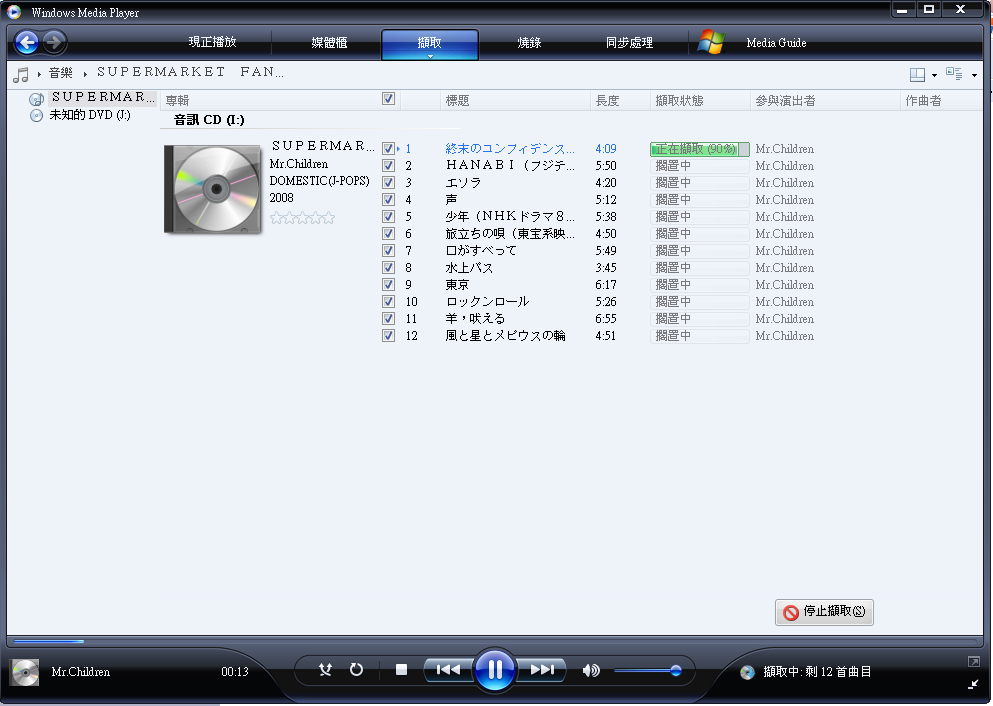Open the Media Guide tab
The width and height of the screenshot is (993, 706).
[776, 43]
